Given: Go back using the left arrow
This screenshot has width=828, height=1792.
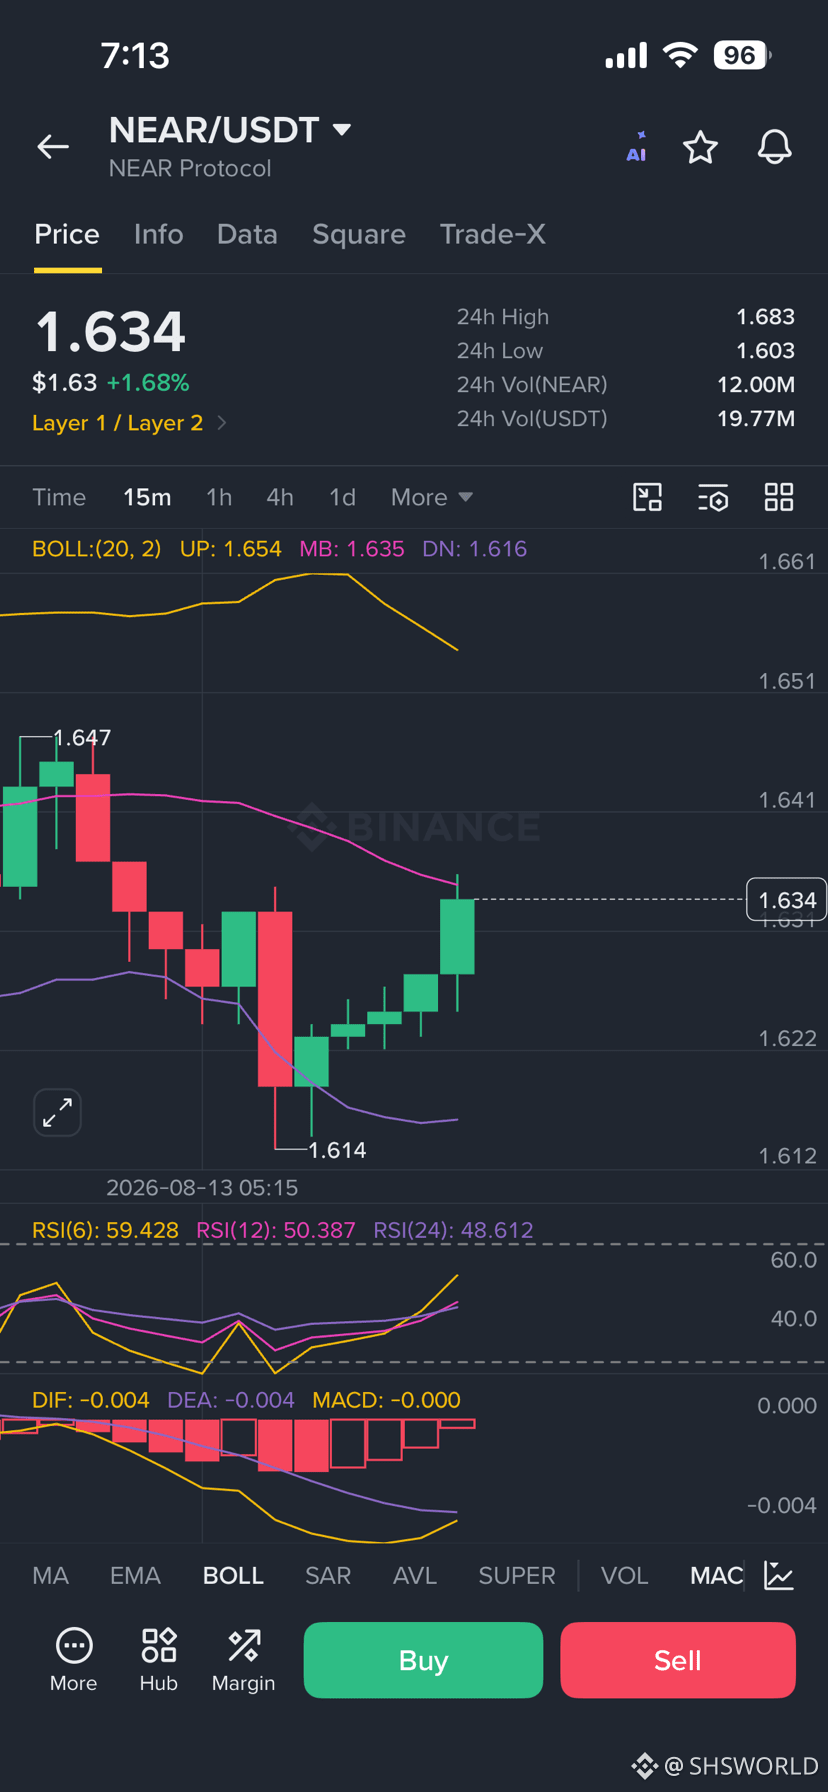Looking at the screenshot, I should [53, 147].
